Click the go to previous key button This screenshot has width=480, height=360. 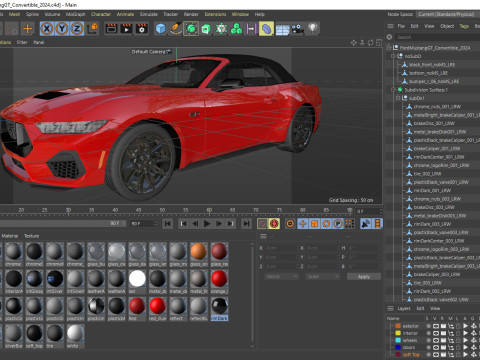point(183,224)
